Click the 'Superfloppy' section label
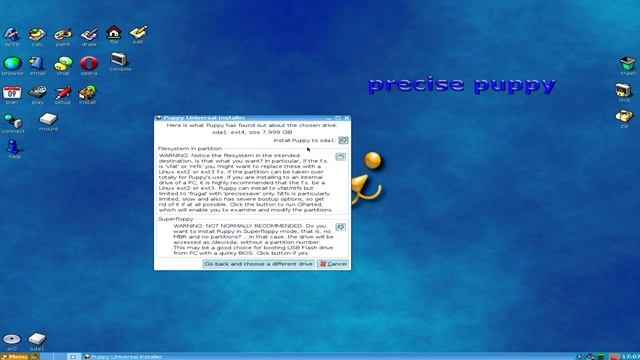 [x=176, y=219]
